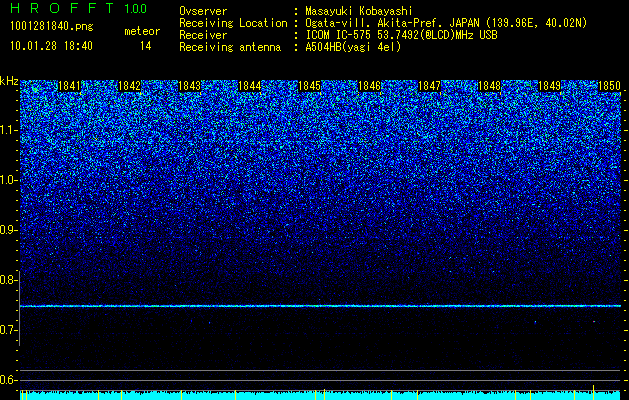The image size is (629, 400).
Task: Select the filename 1001281840.png
Action: [x=52, y=26]
